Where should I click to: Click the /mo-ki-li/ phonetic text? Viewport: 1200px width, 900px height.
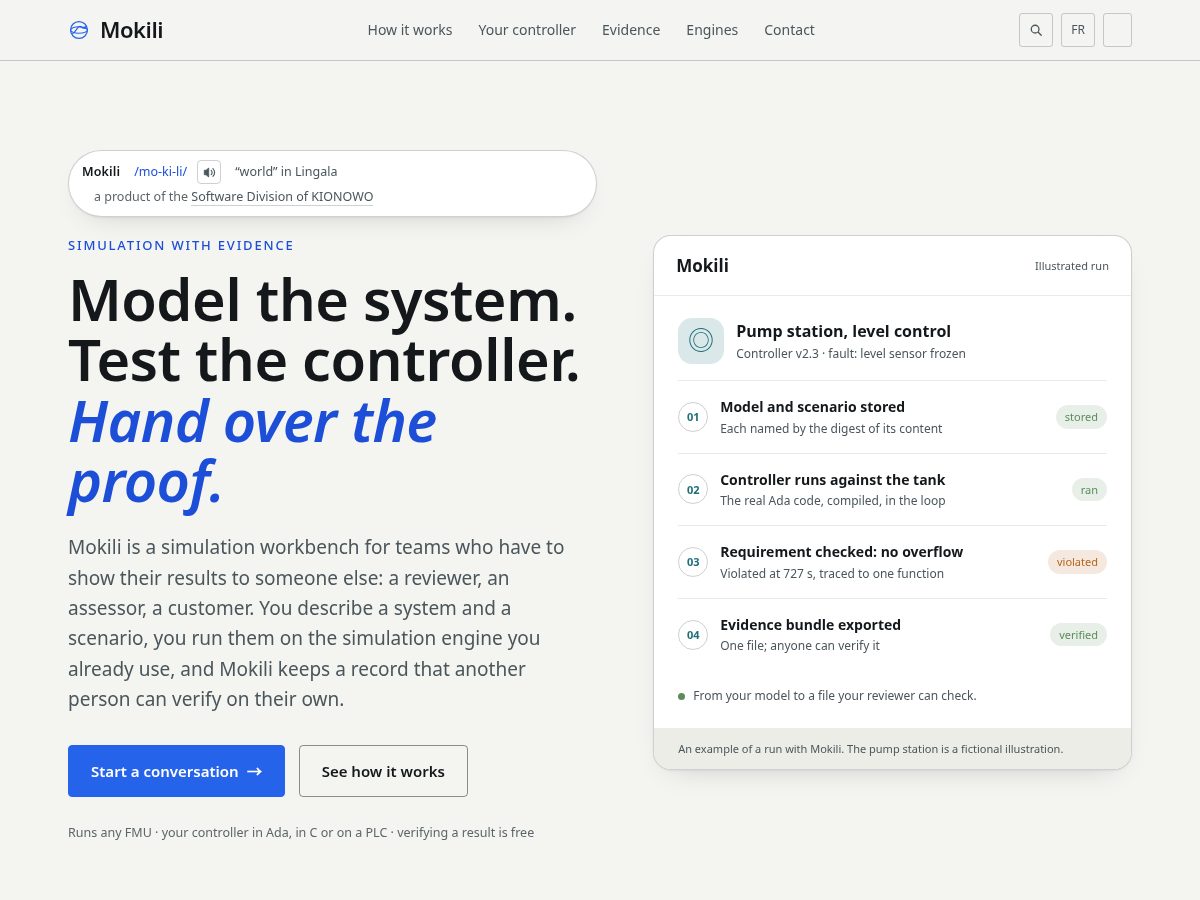pos(161,172)
